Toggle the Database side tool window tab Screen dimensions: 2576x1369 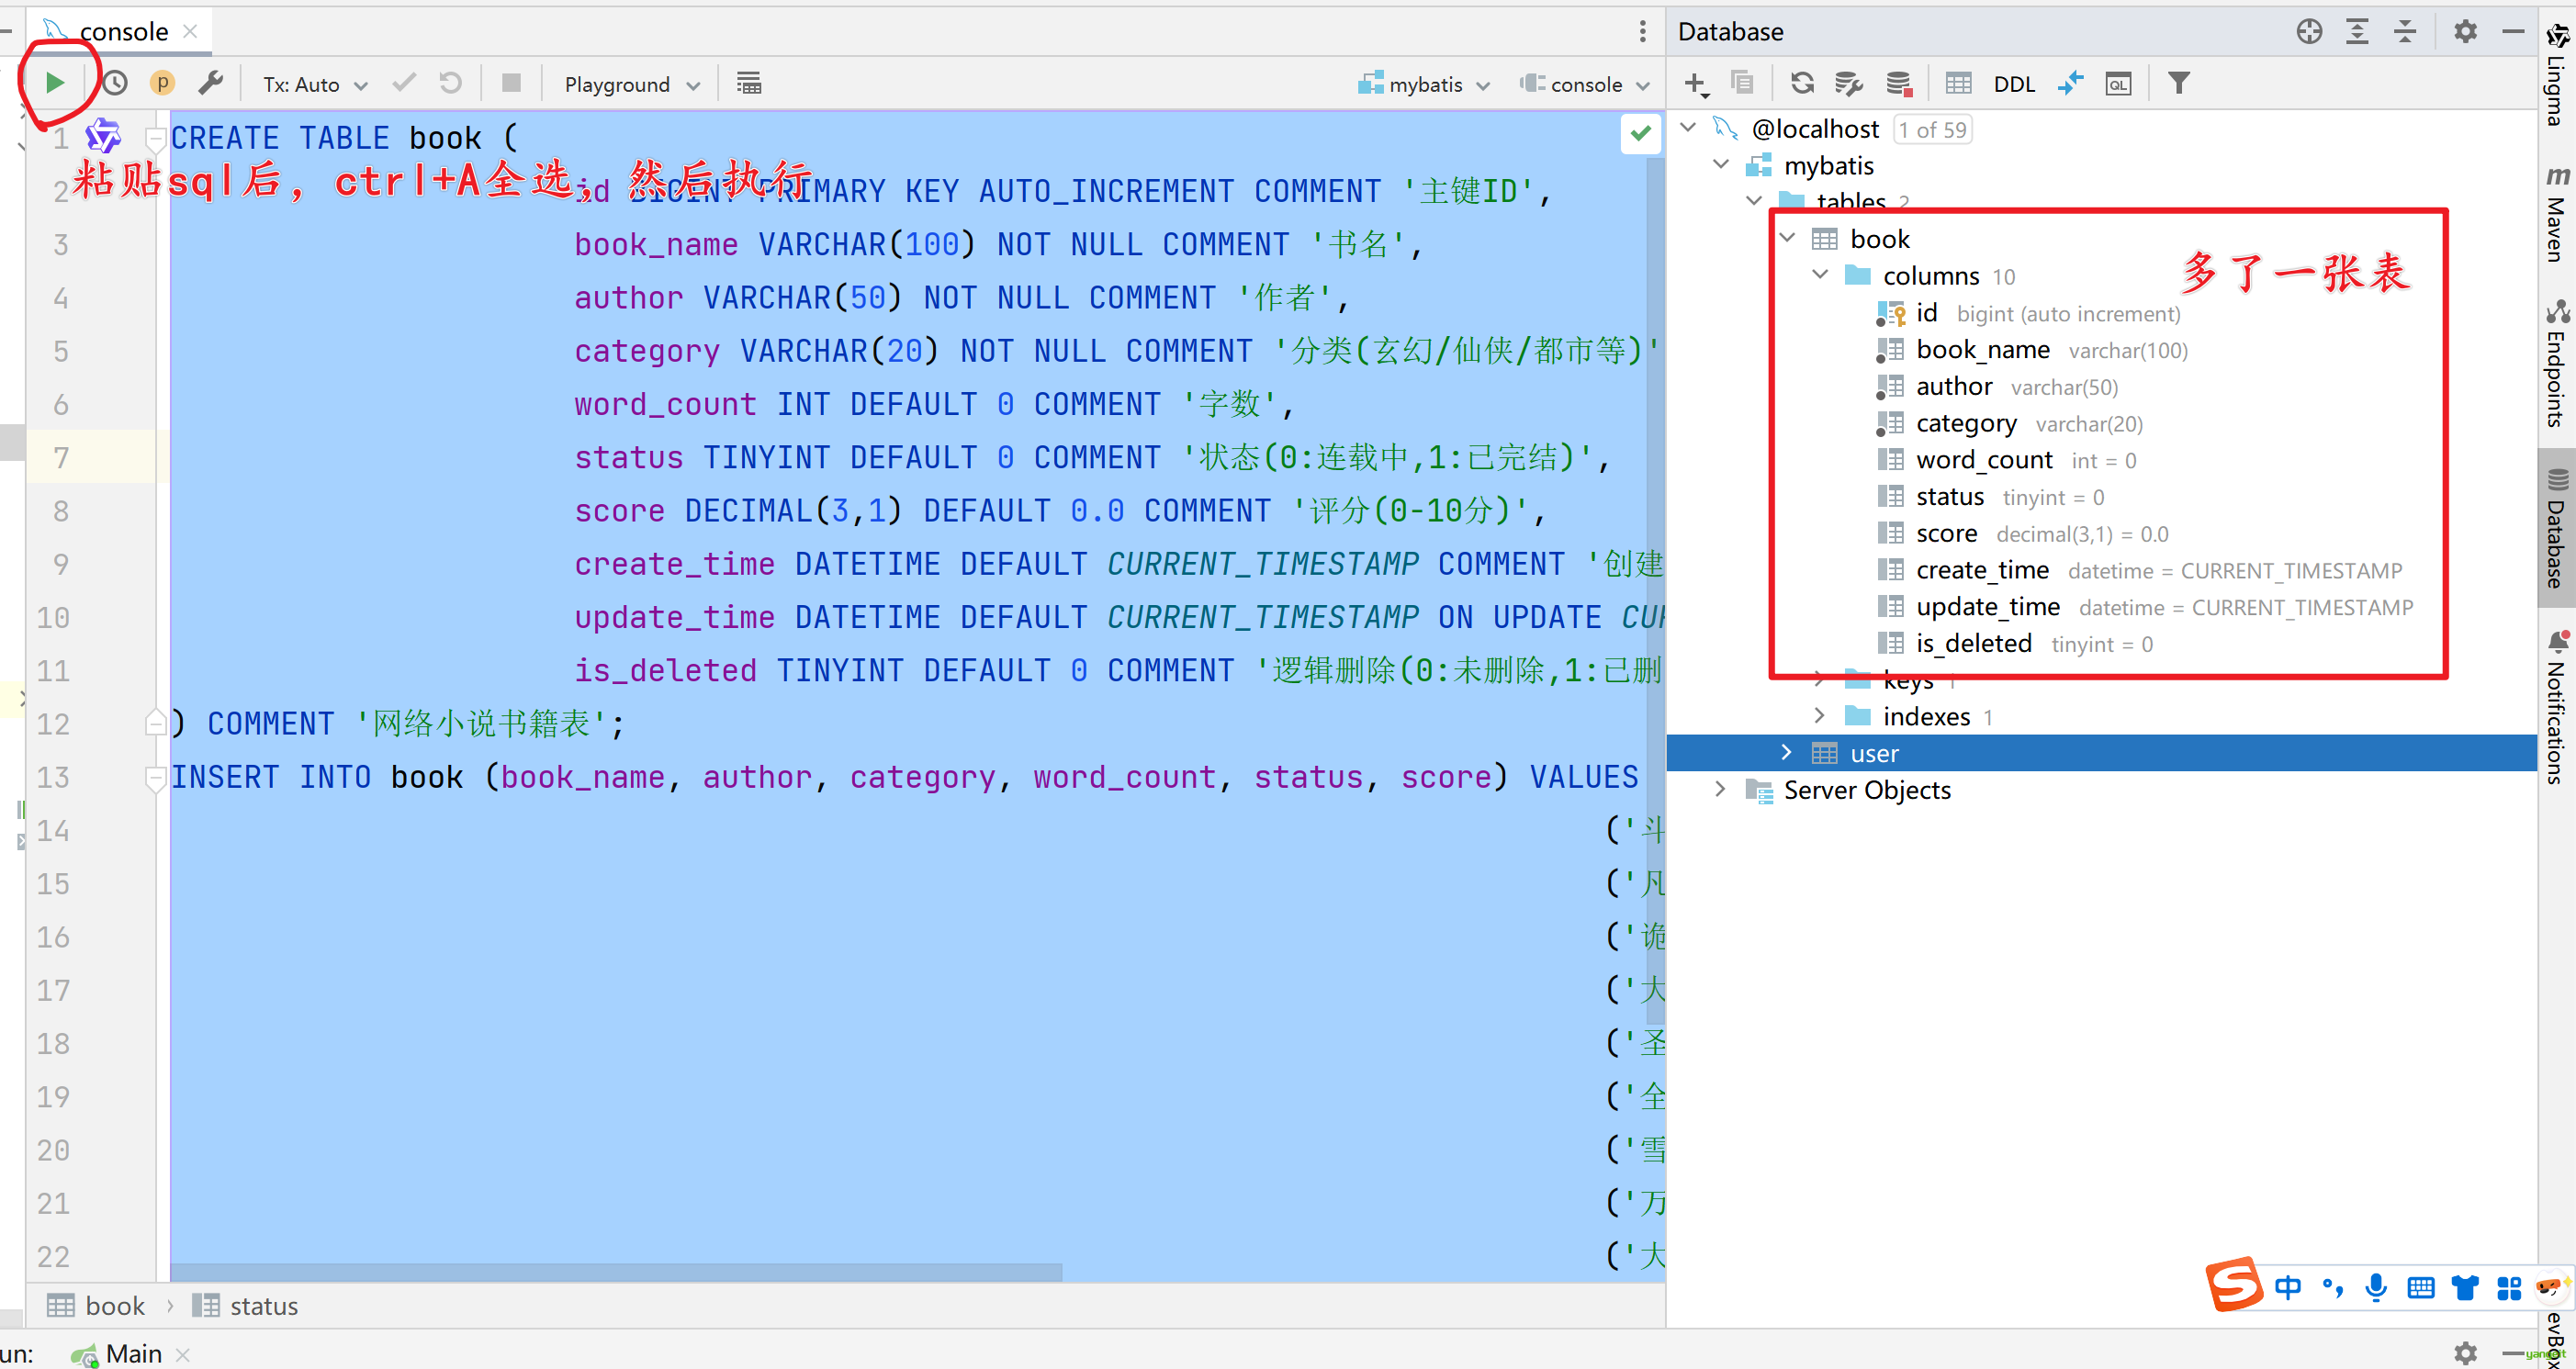[x=2557, y=528]
